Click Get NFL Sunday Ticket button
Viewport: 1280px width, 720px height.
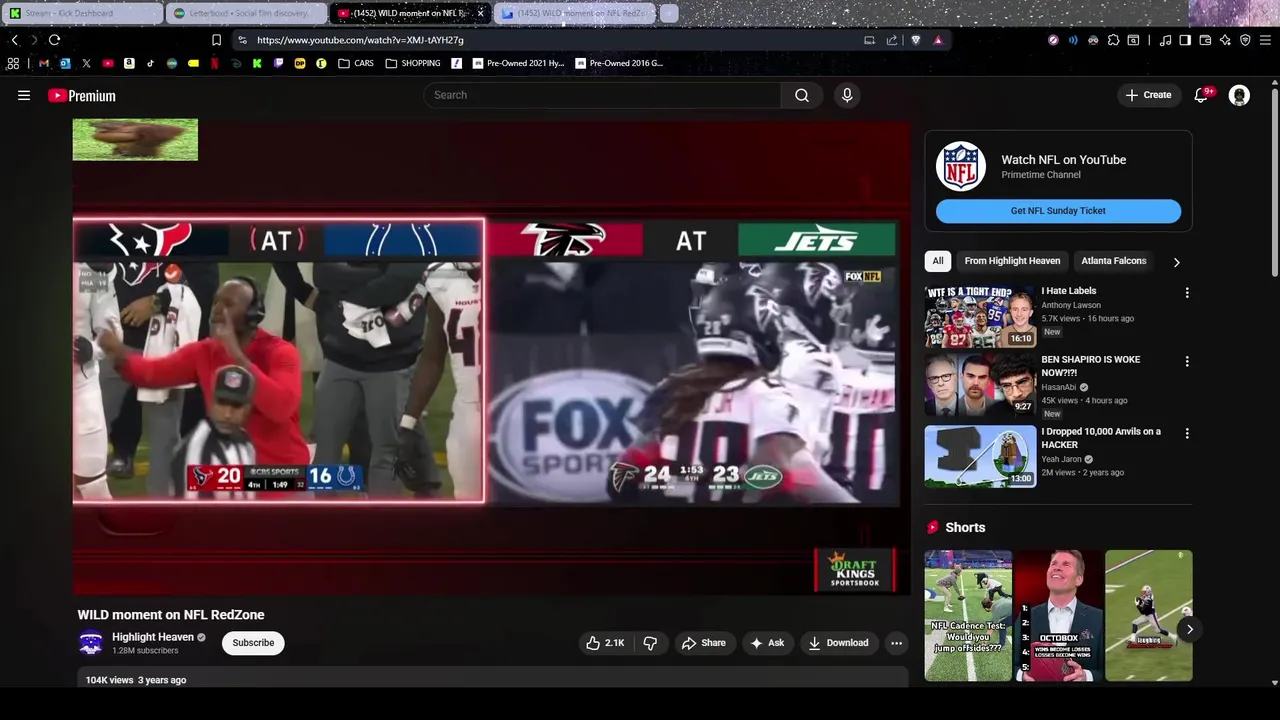pyautogui.click(x=1058, y=211)
